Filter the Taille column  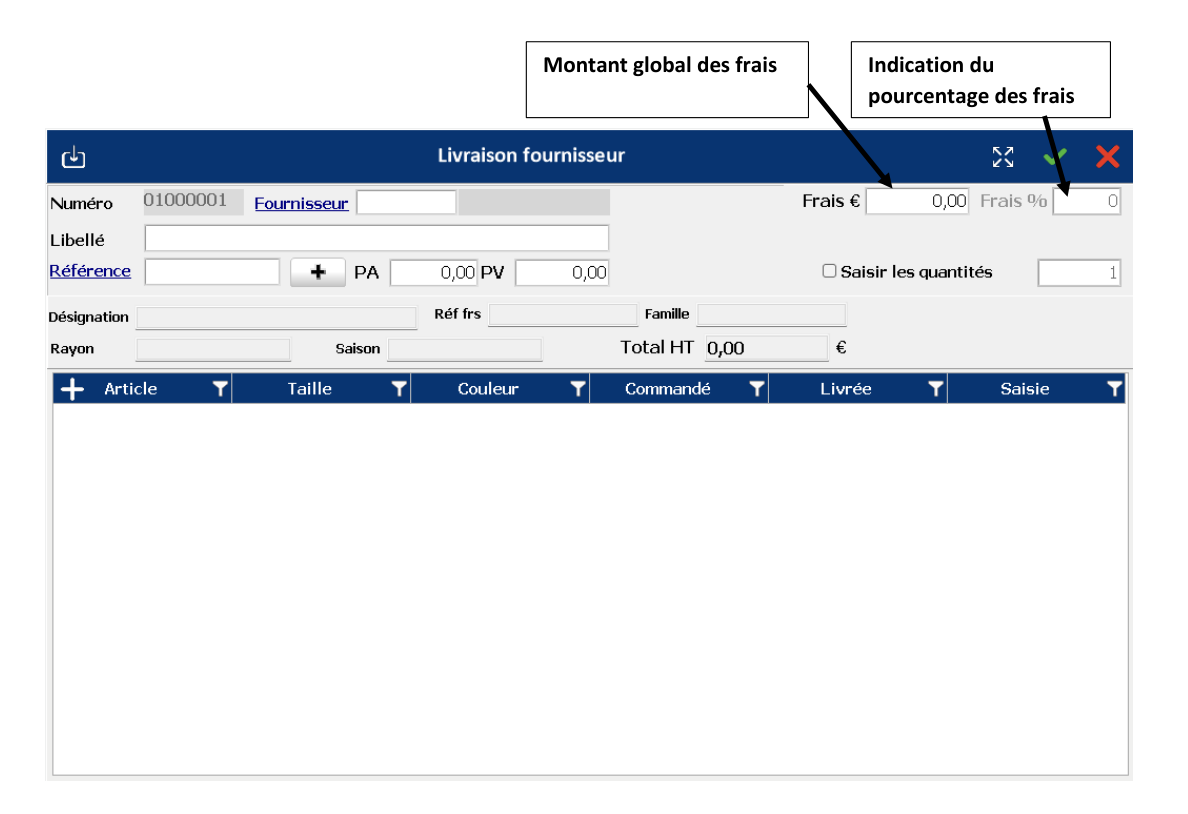click(x=399, y=389)
